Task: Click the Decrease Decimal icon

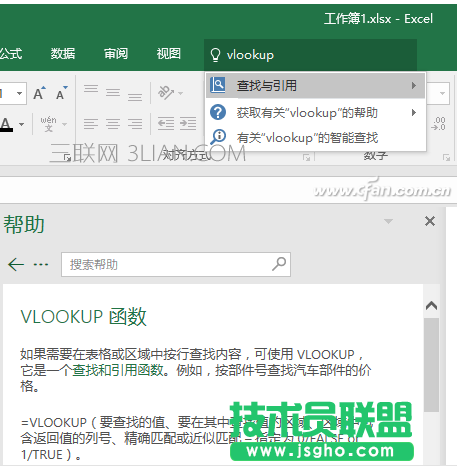Action: point(439,124)
